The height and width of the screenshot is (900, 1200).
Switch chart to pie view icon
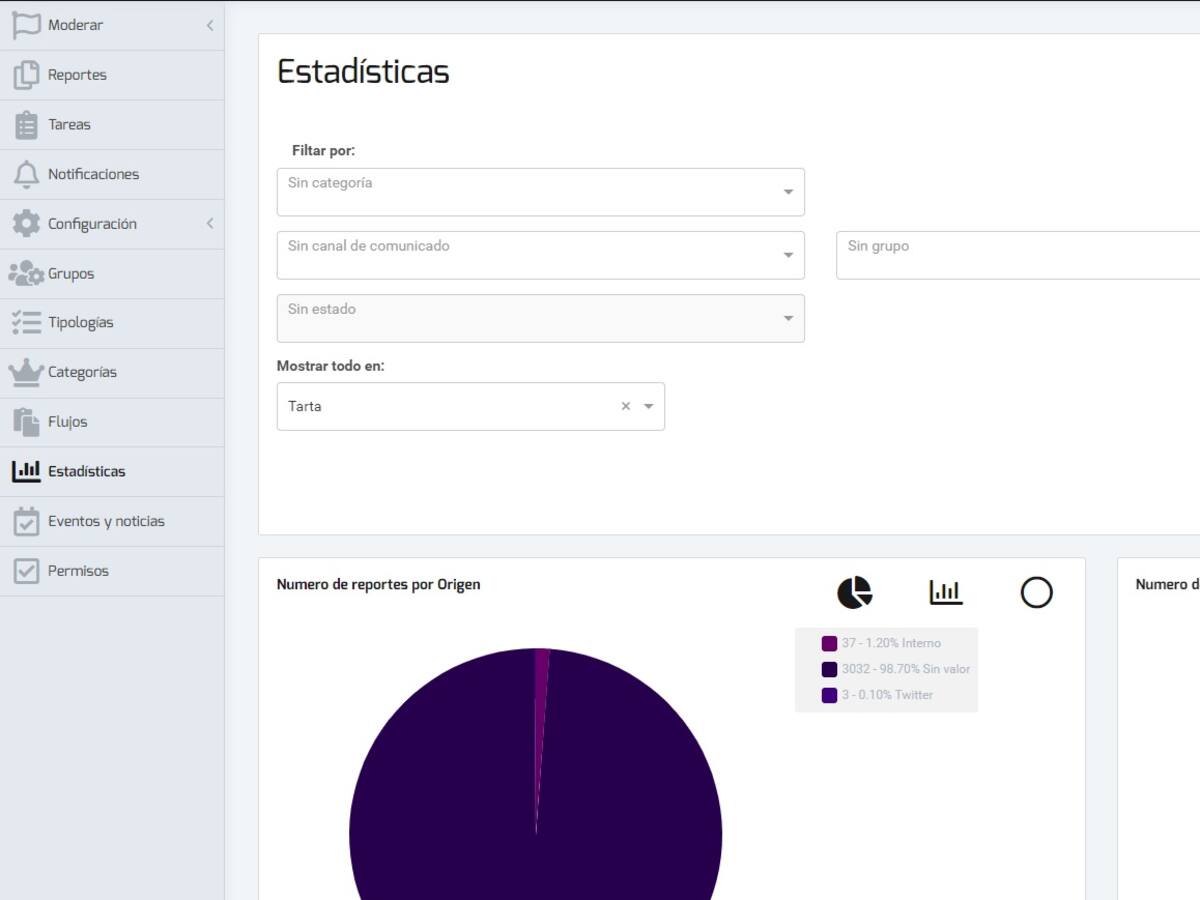click(854, 593)
